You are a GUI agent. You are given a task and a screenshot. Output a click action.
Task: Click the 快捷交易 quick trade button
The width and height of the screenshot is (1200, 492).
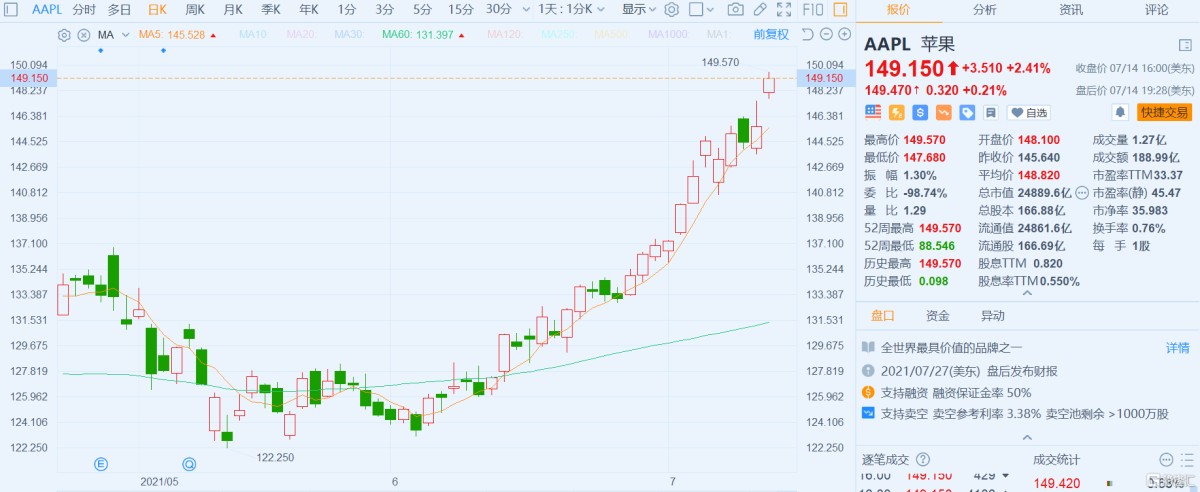coord(1164,112)
